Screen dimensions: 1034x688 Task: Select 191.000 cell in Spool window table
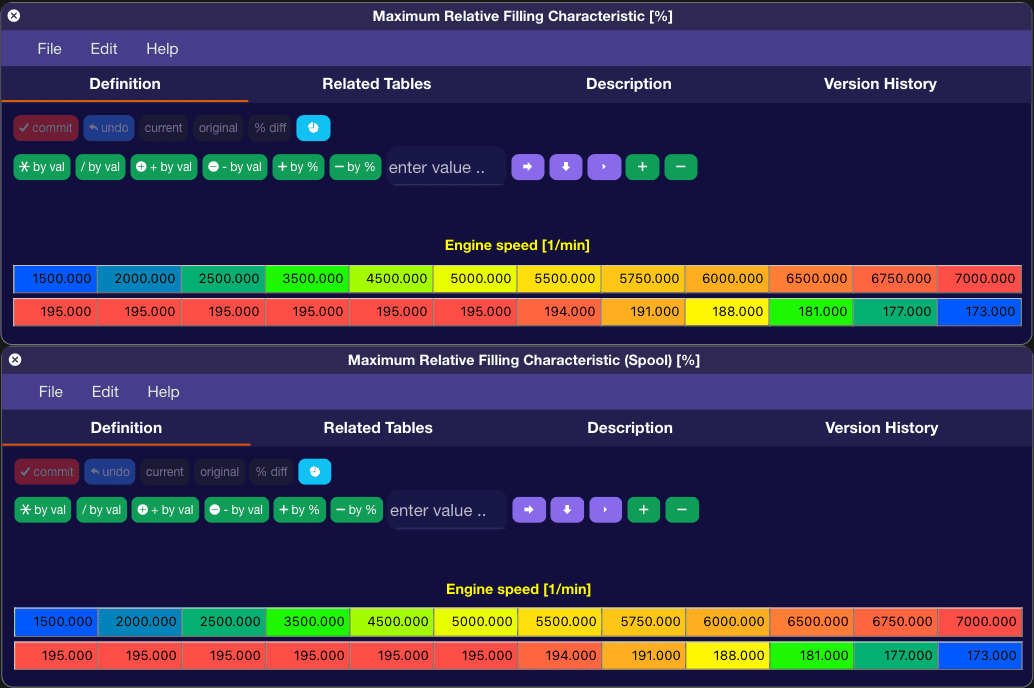644,656
